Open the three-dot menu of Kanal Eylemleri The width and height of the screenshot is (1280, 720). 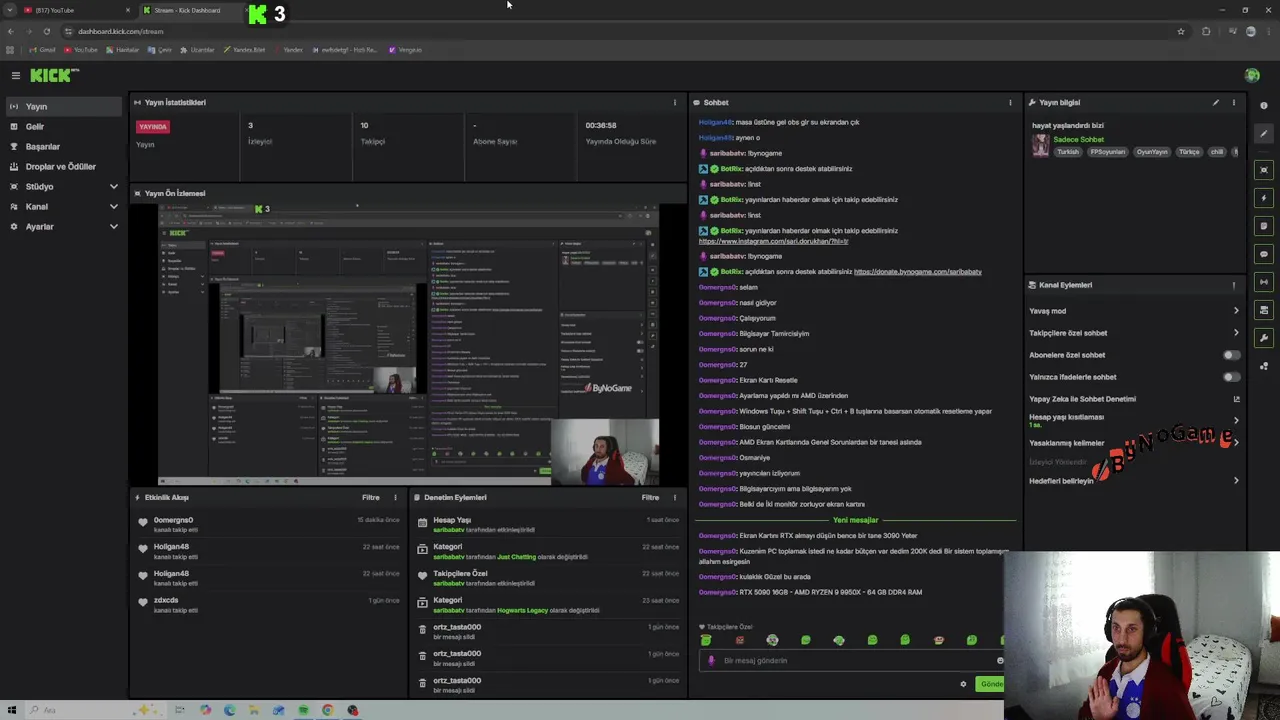pyautogui.click(x=1234, y=285)
